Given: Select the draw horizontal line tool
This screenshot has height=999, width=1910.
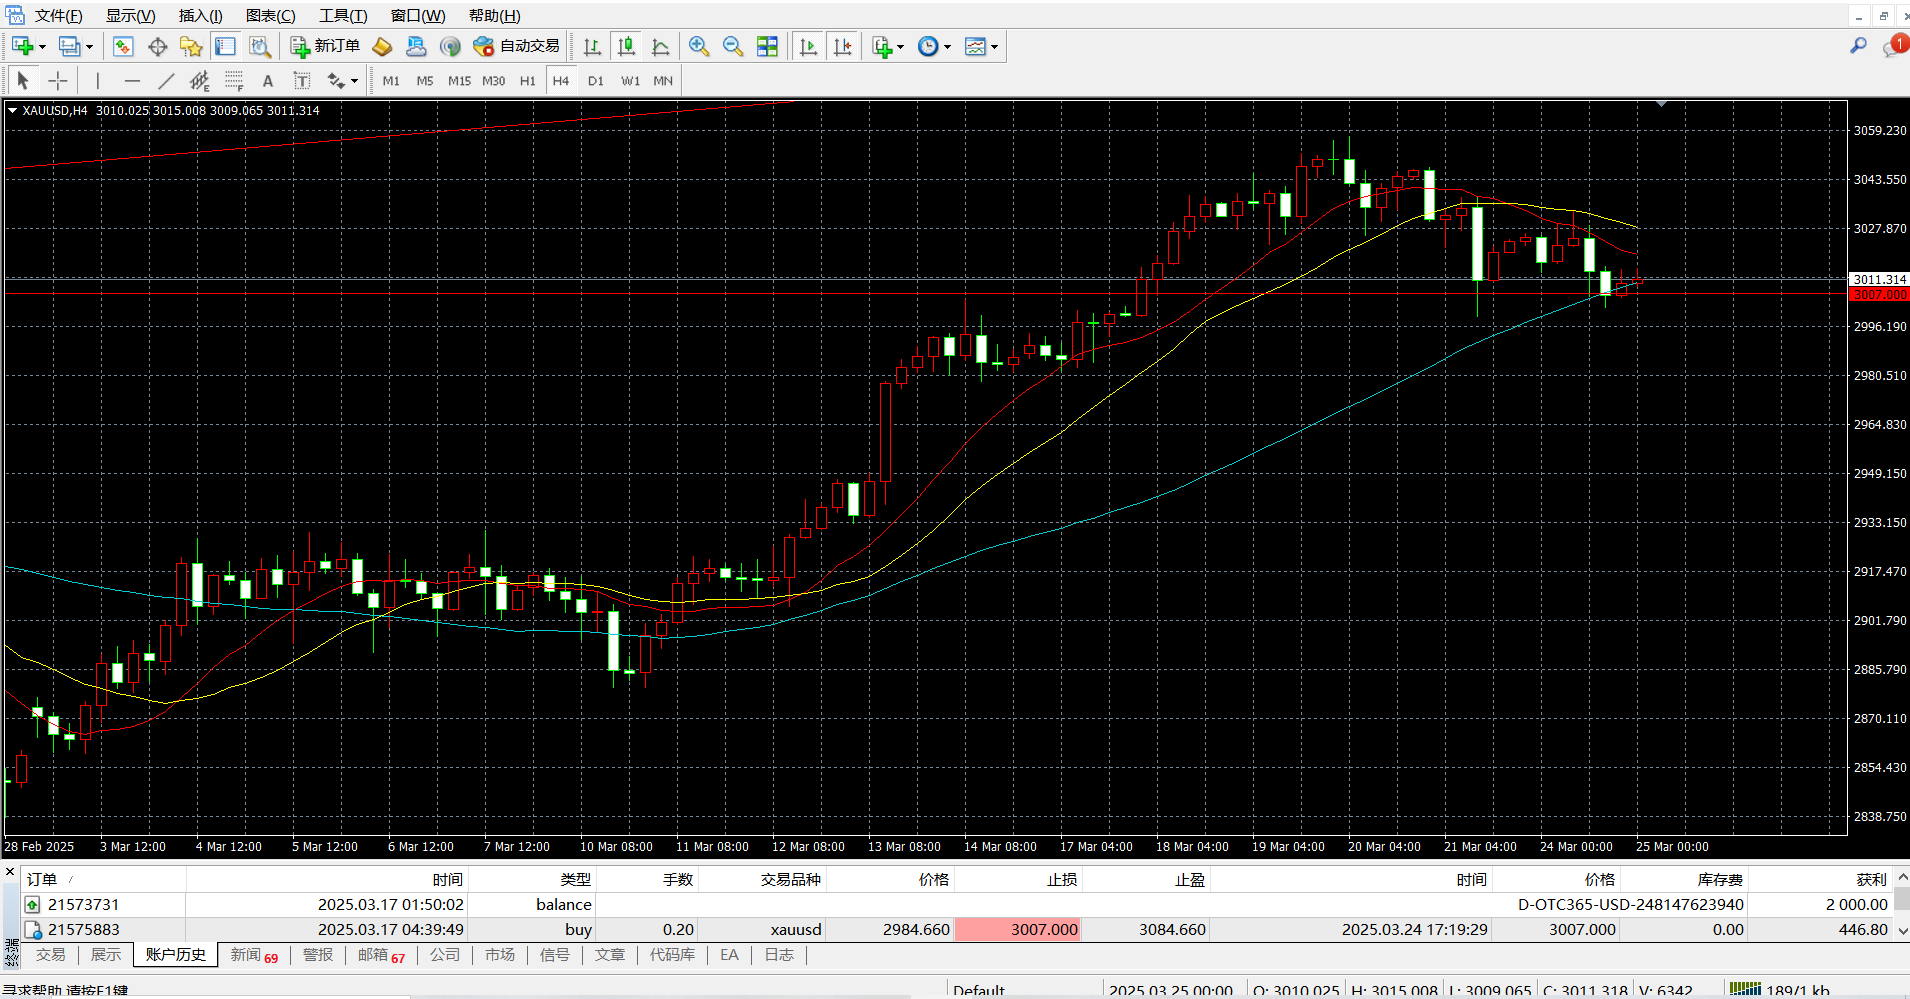Looking at the screenshot, I should pos(132,81).
